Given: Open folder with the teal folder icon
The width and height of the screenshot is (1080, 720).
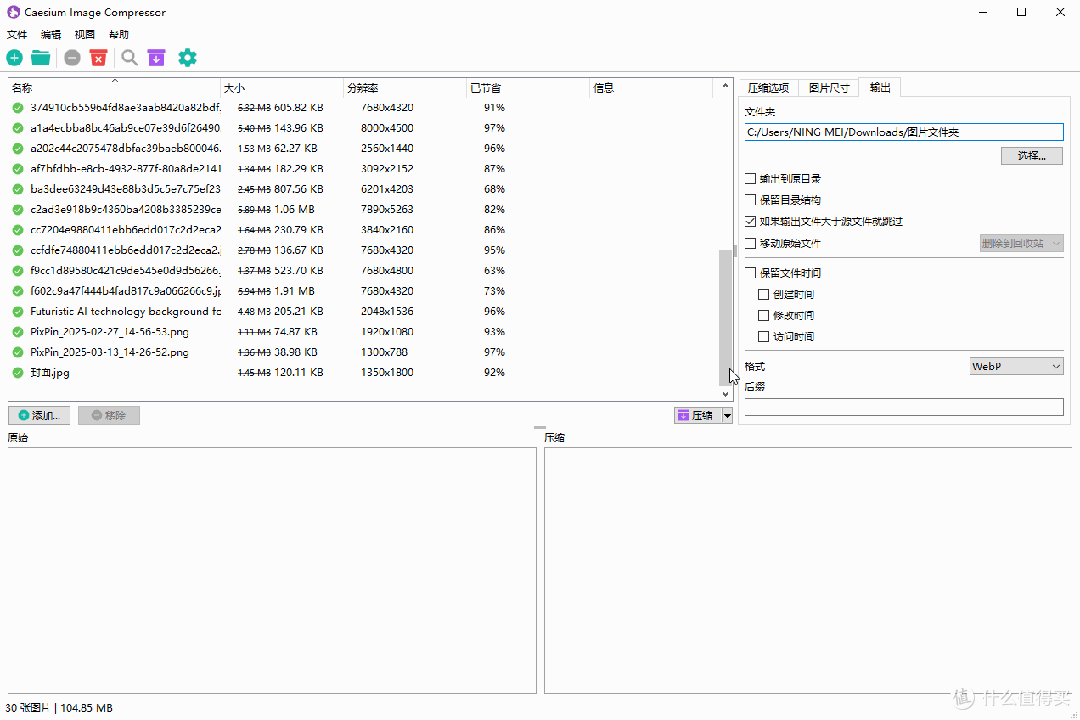Looking at the screenshot, I should pos(41,58).
